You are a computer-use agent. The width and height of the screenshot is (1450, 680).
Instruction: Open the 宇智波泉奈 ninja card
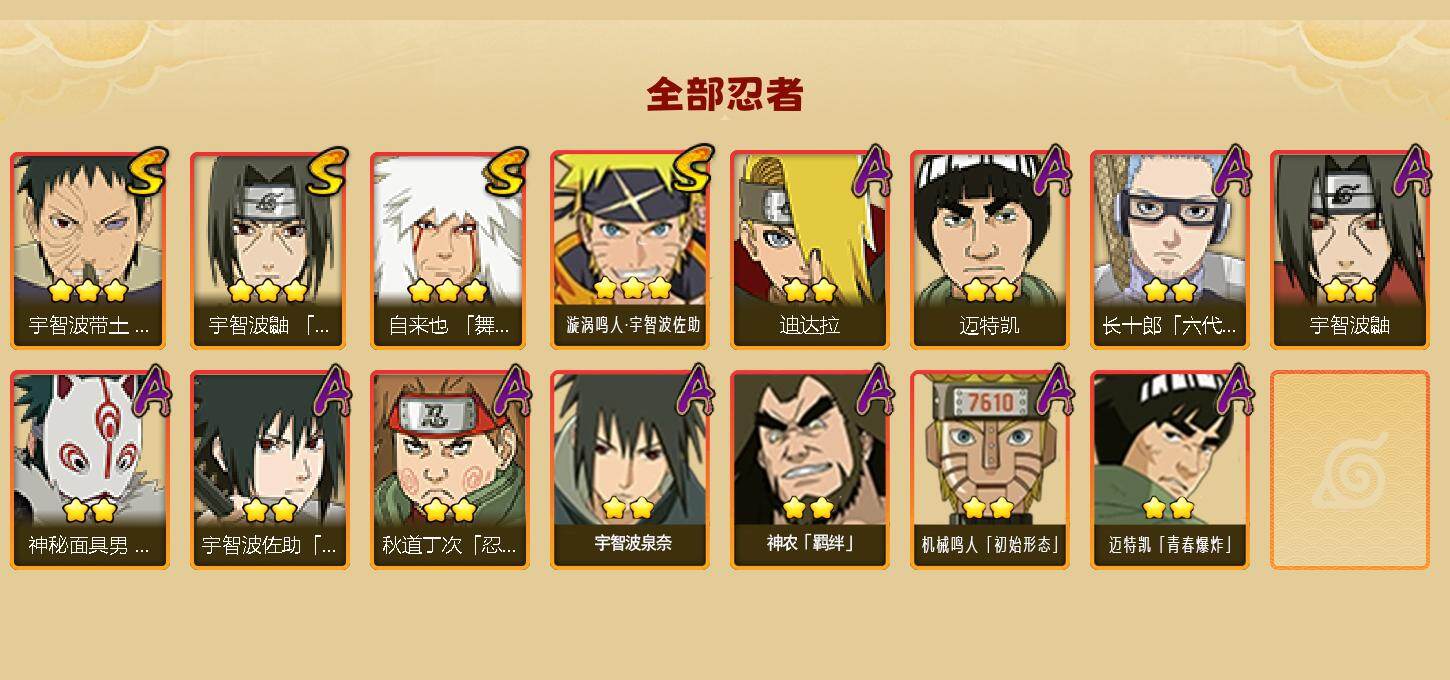click(x=630, y=470)
